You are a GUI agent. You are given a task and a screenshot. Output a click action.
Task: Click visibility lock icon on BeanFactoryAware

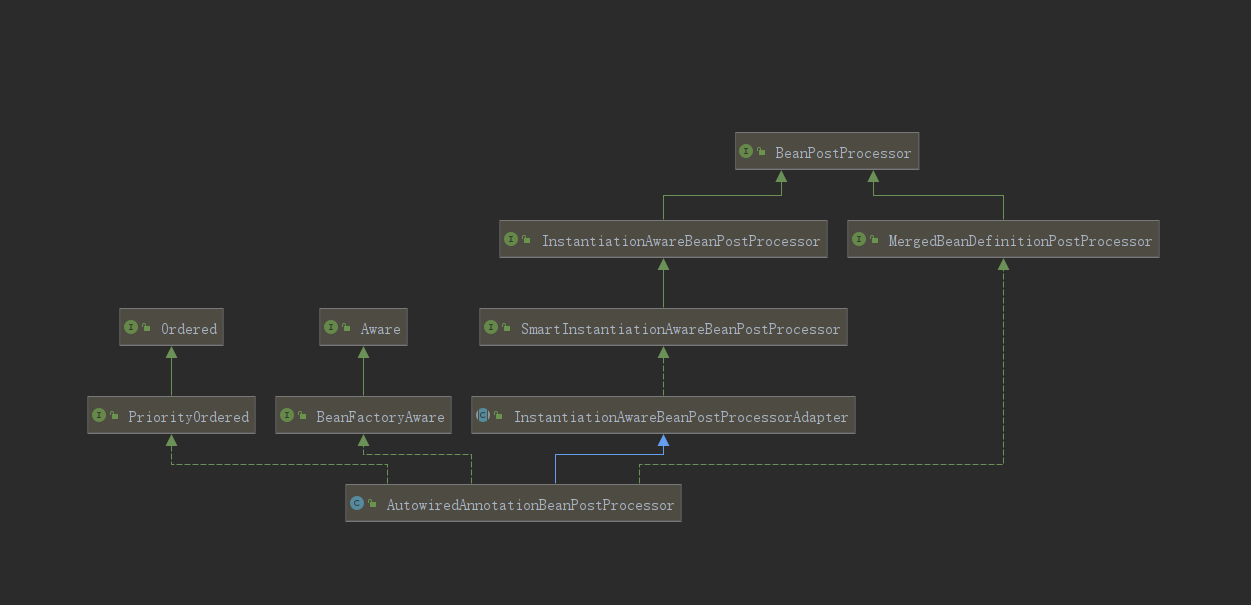(302, 417)
